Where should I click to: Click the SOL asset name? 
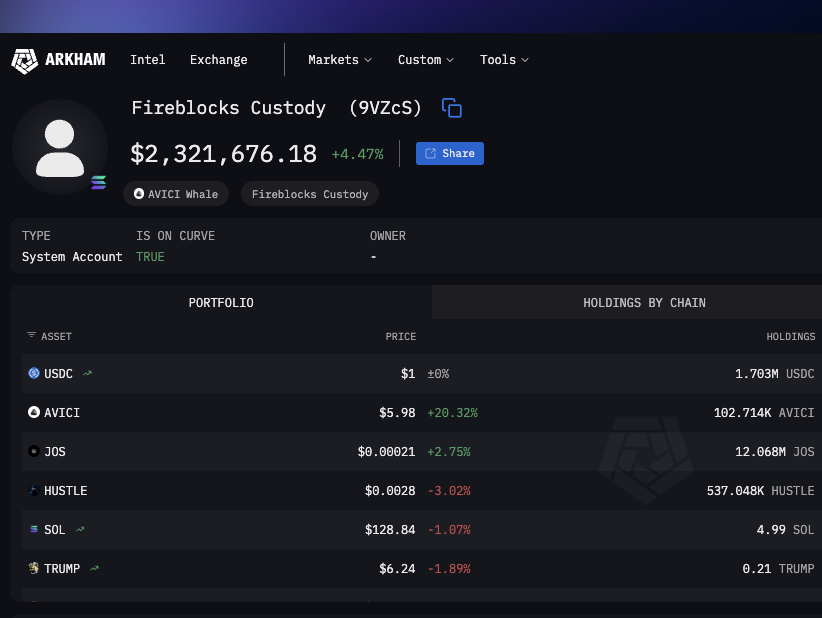pyautogui.click(x=55, y=529)
